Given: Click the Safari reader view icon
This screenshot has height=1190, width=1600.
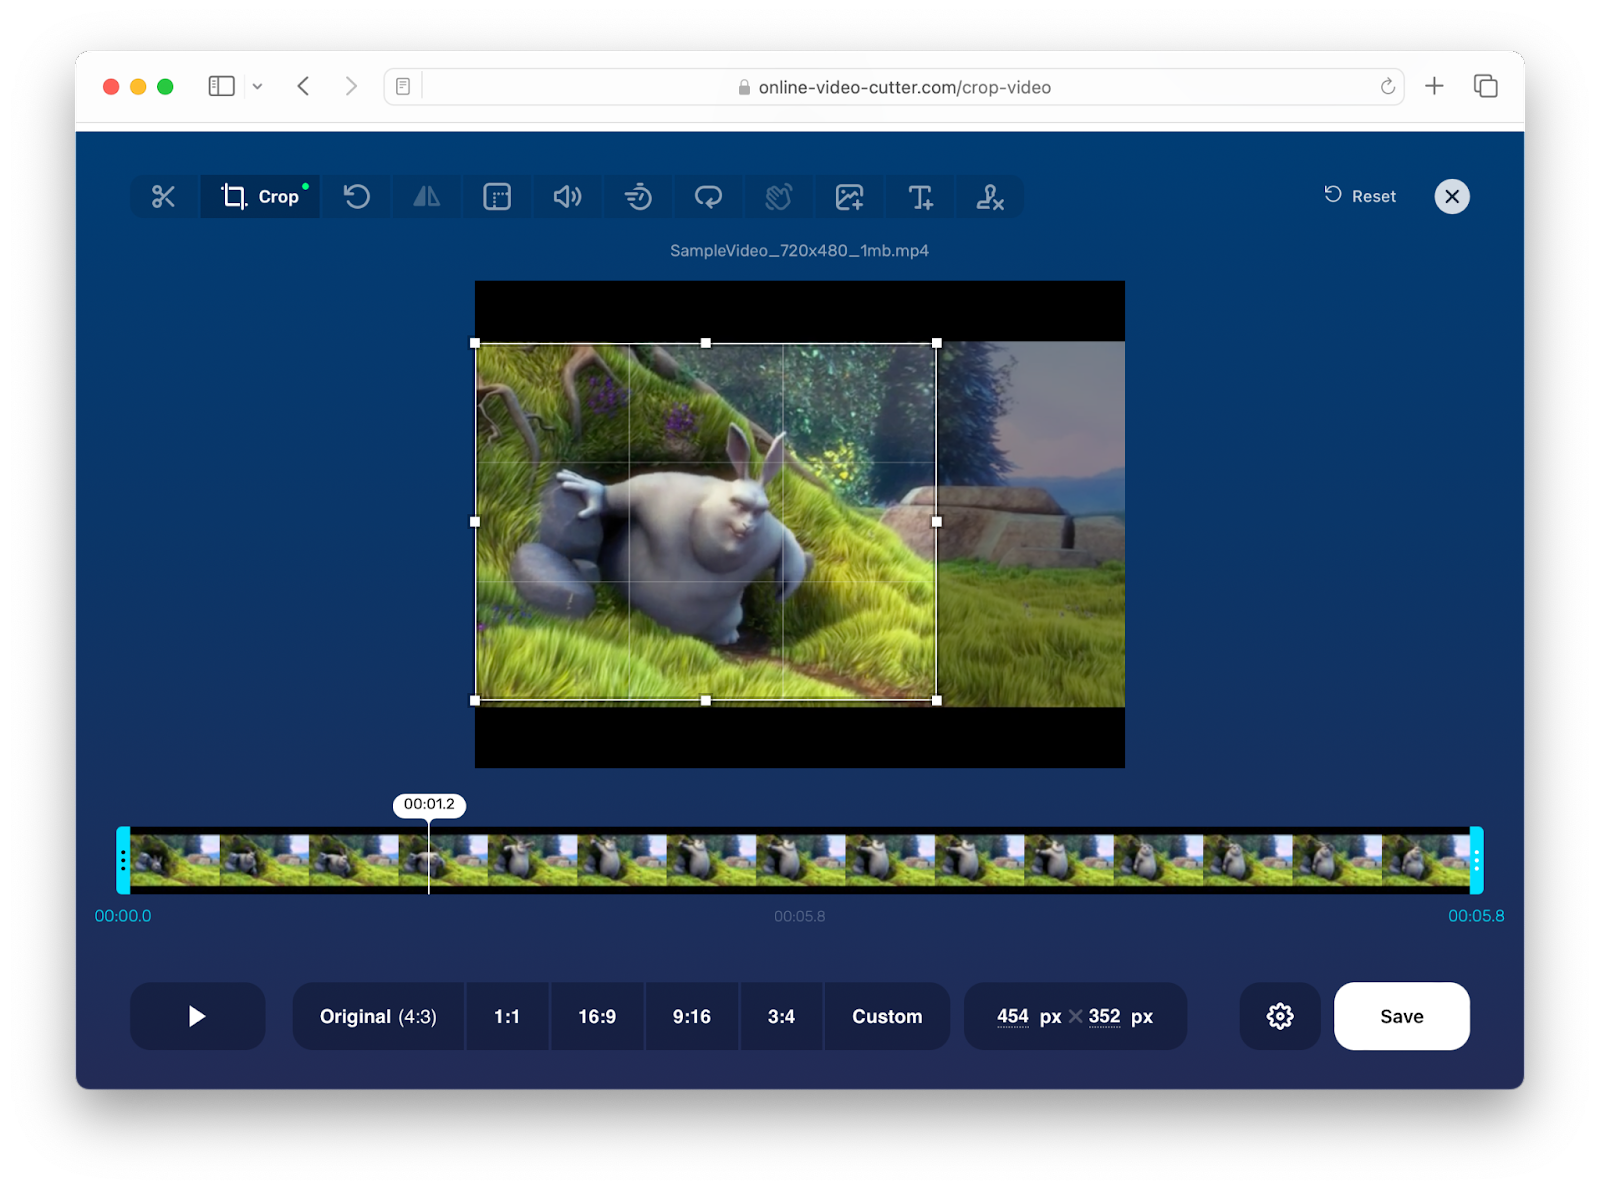Looking at the screenshot, I should pyautogui.click(x=403, y=87).
